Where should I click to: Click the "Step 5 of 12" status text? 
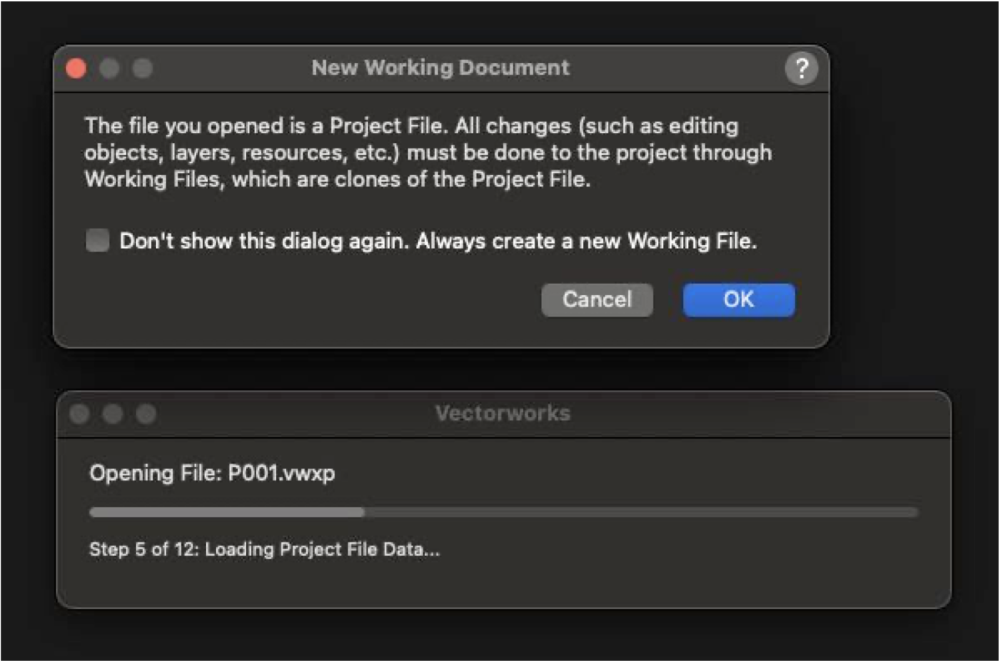pos(143,549)
